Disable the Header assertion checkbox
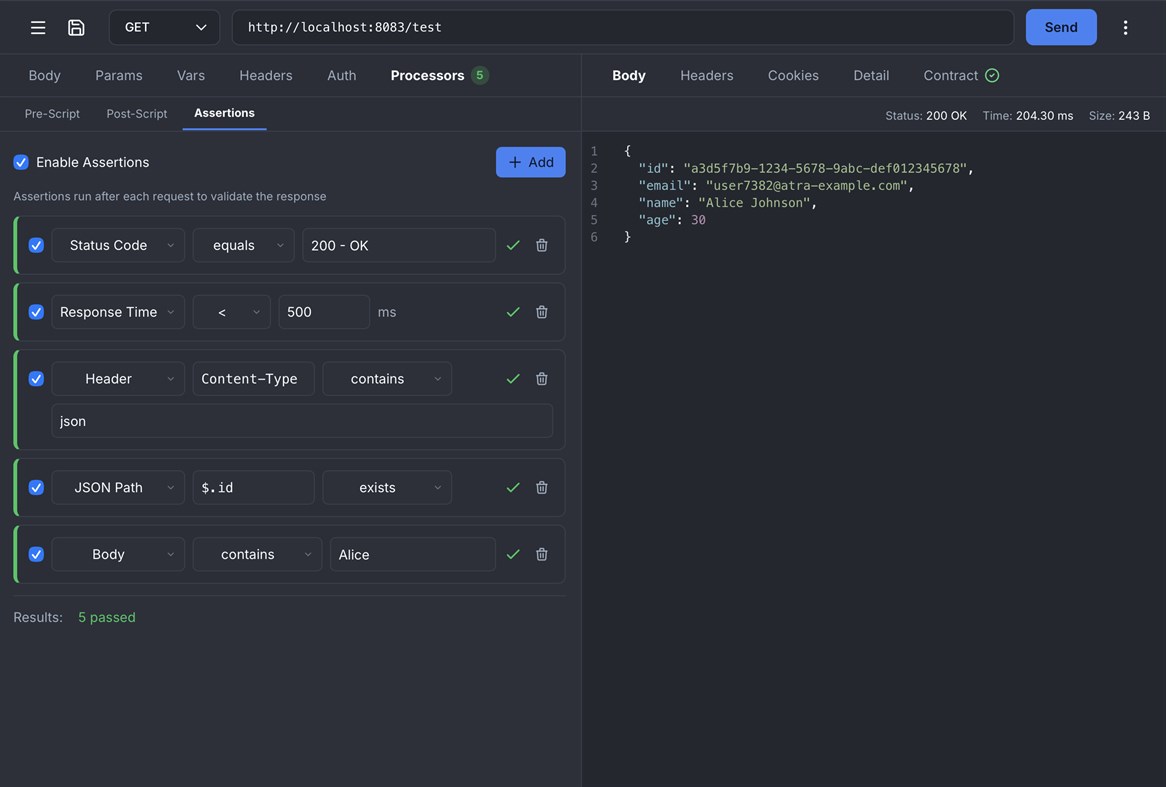This screenshot has width=1166, height=787. pos(36,379)
